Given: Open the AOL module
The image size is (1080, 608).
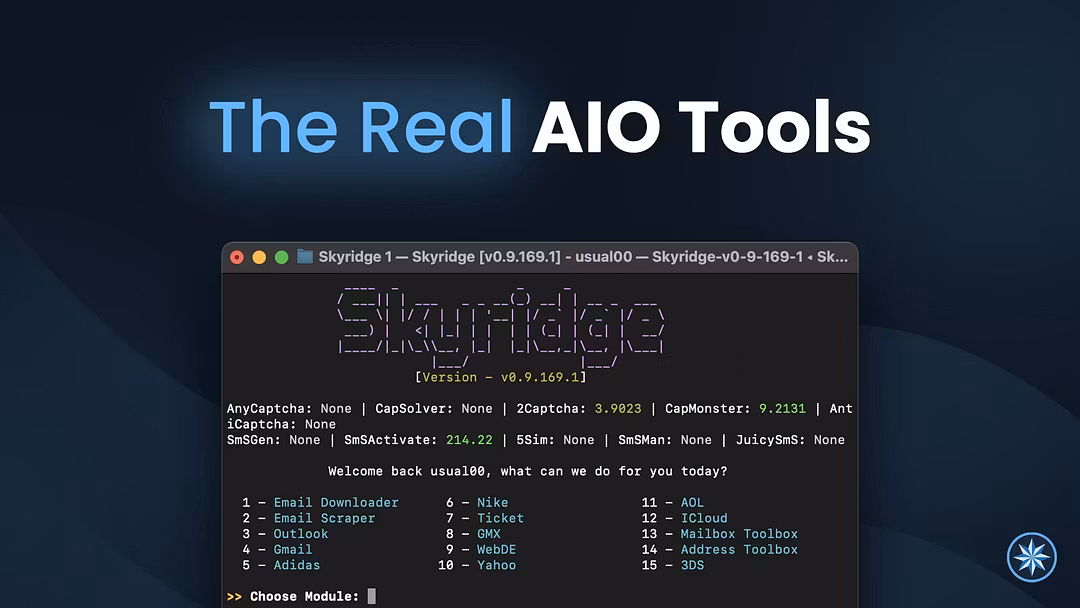Looking at the screenshot, I should [691, 502].
